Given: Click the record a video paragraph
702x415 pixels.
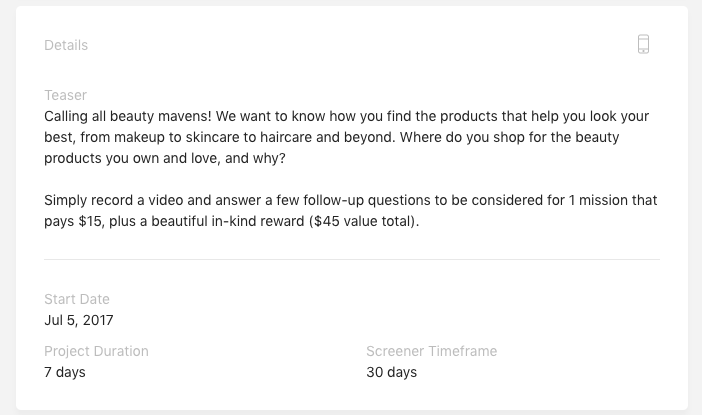Looking at the screenshot, I should (x=351, y=211).
